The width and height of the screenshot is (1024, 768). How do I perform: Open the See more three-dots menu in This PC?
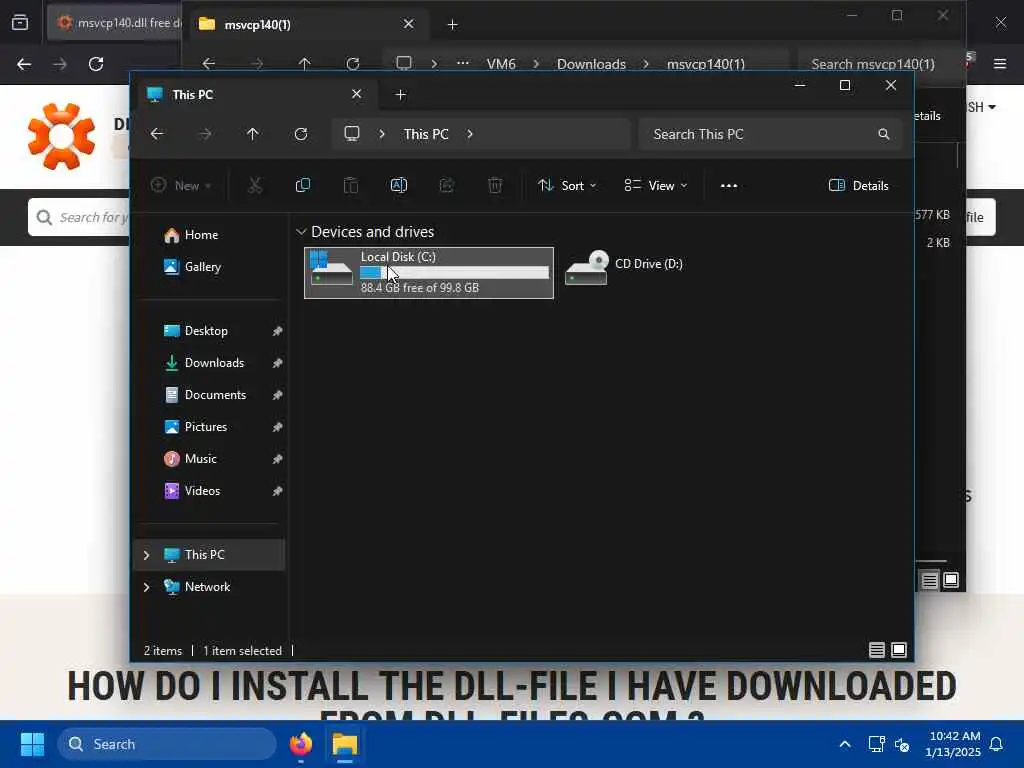coord(729,185)
